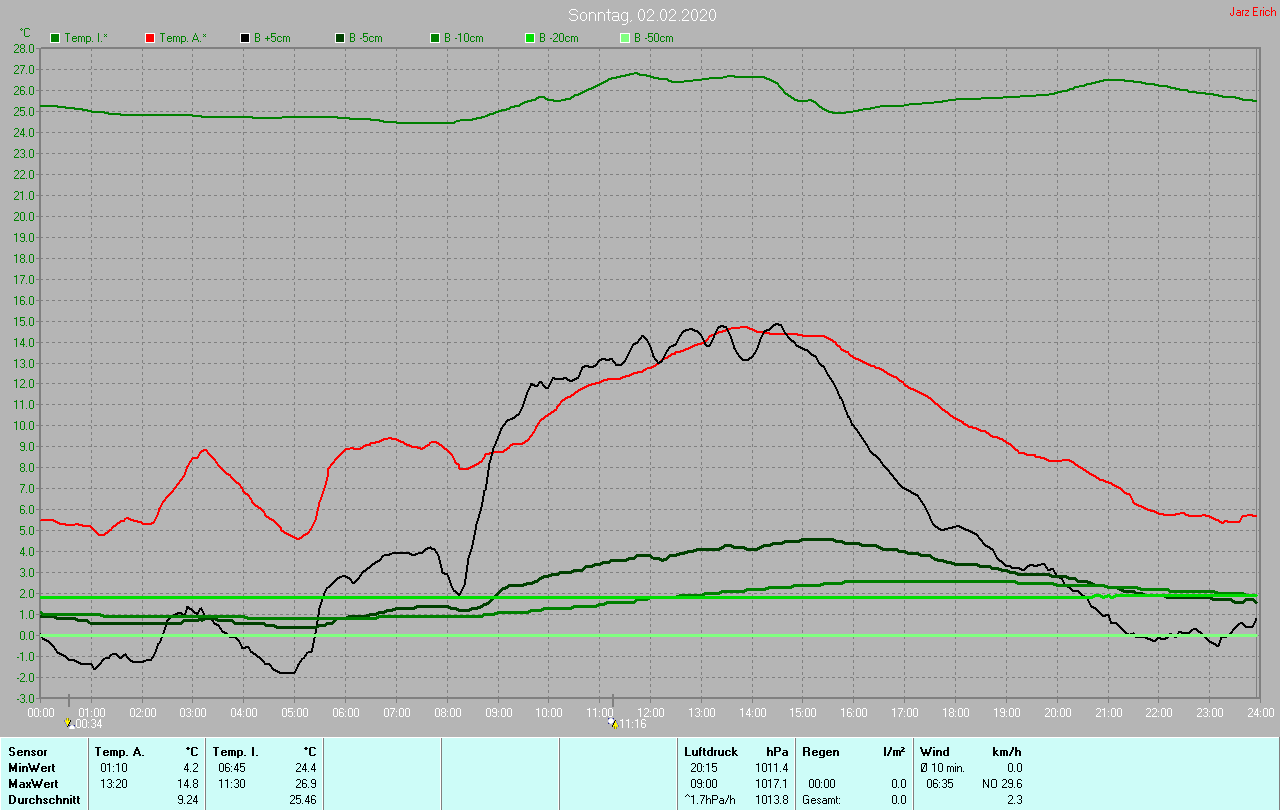This screenshot has height=810, width=1280.
Task: Click the Jarz Erich label
Action: coord(1252,12)
